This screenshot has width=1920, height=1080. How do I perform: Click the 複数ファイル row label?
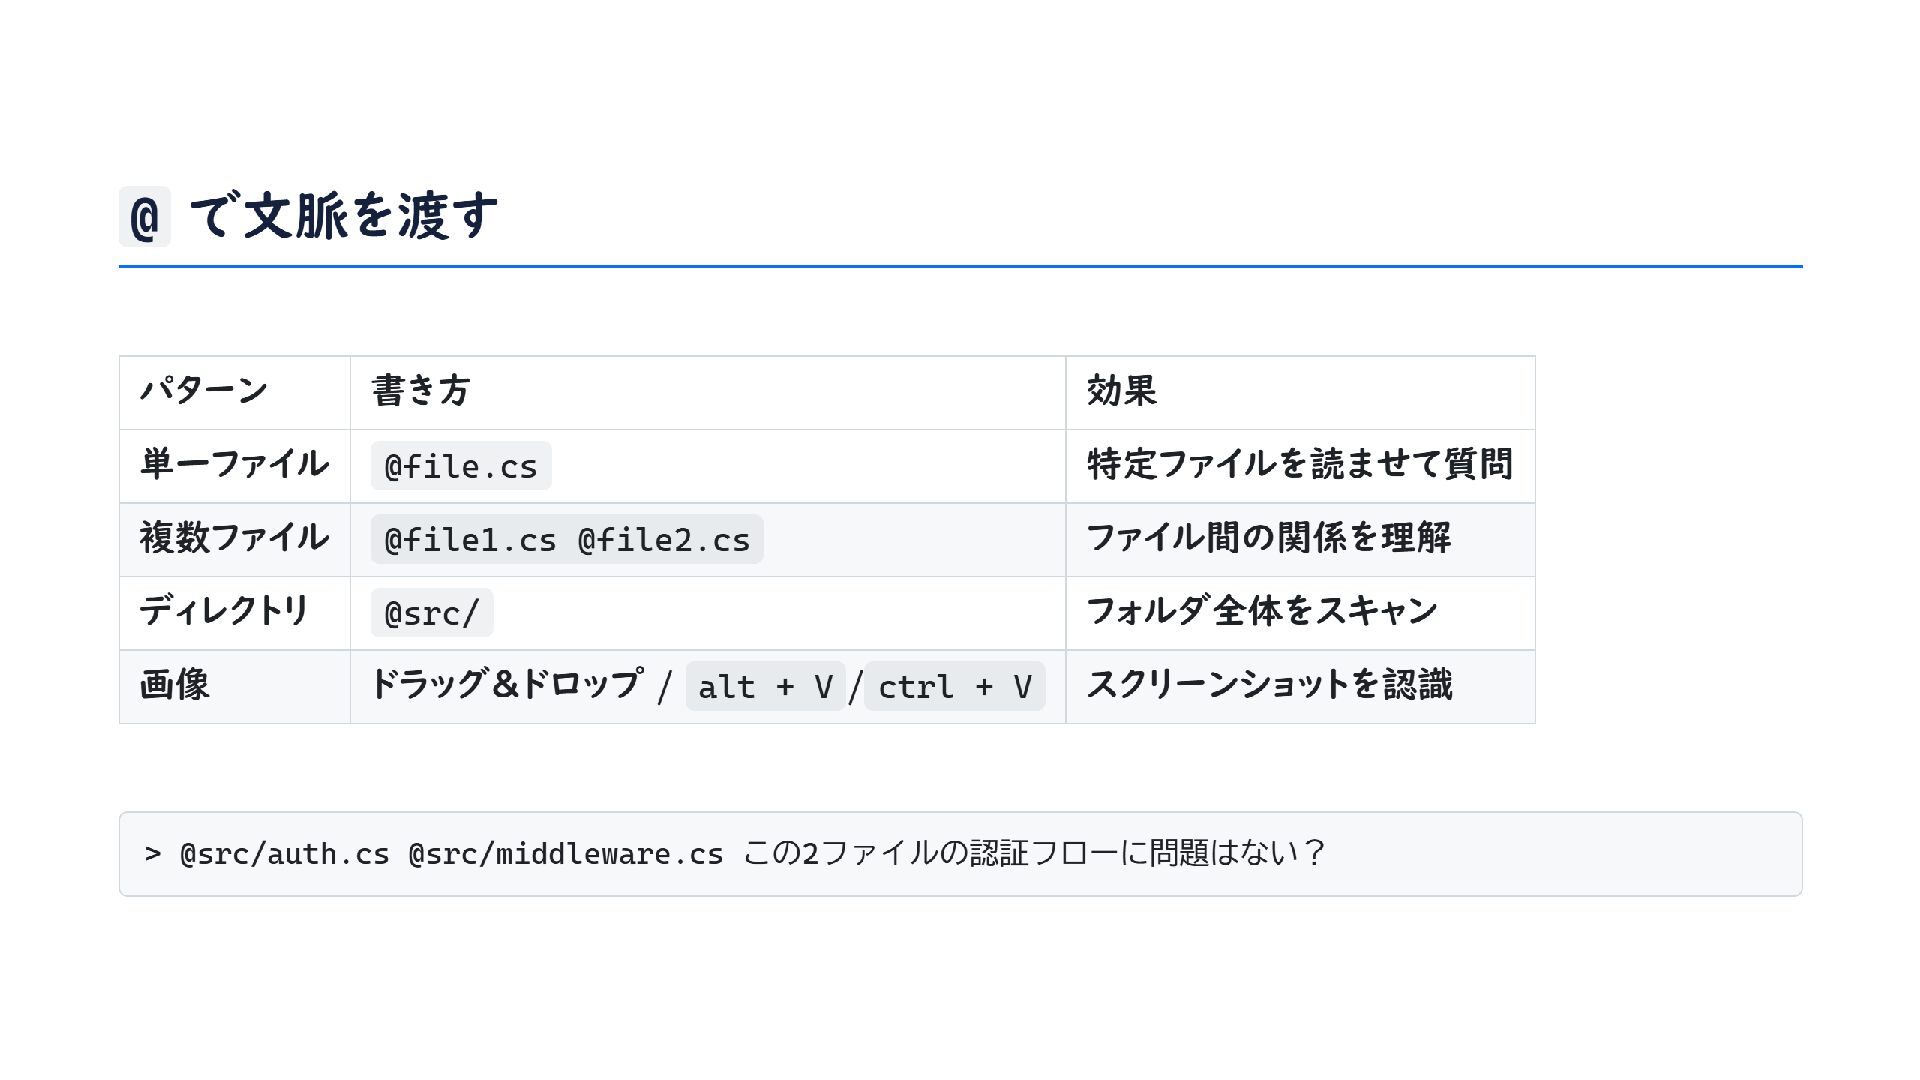[234, 539]
